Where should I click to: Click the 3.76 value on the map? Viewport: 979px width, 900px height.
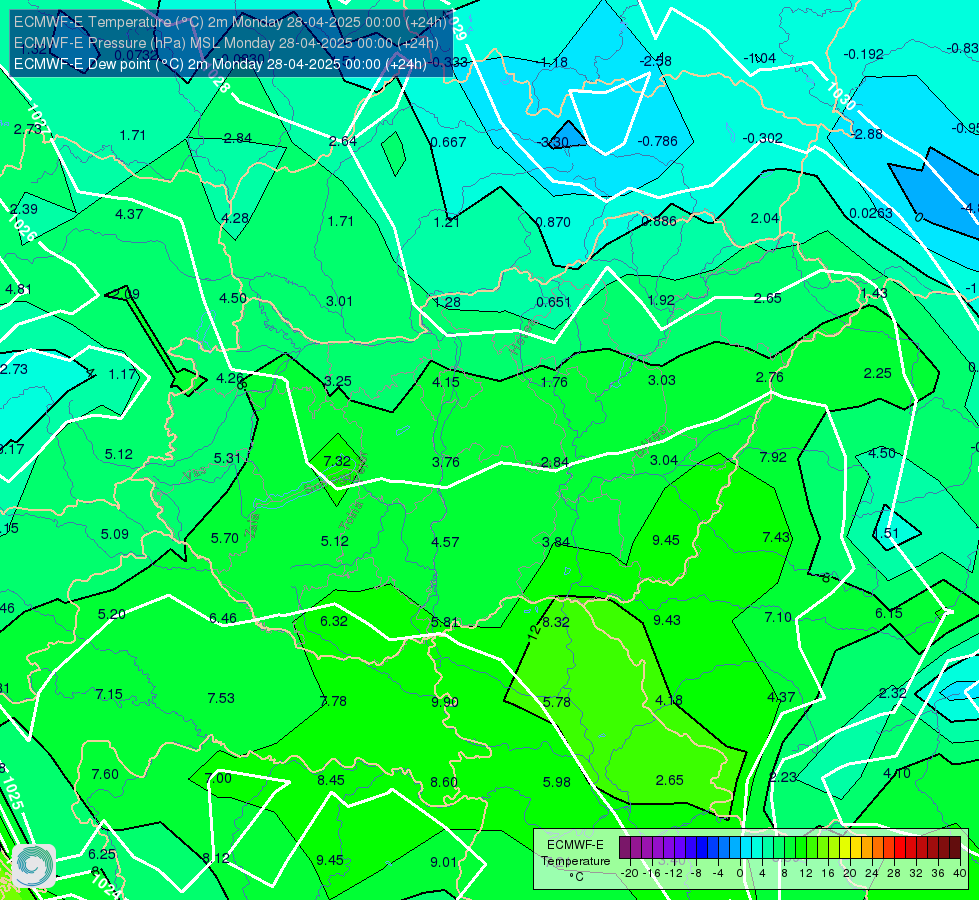(x=446, y=462)
